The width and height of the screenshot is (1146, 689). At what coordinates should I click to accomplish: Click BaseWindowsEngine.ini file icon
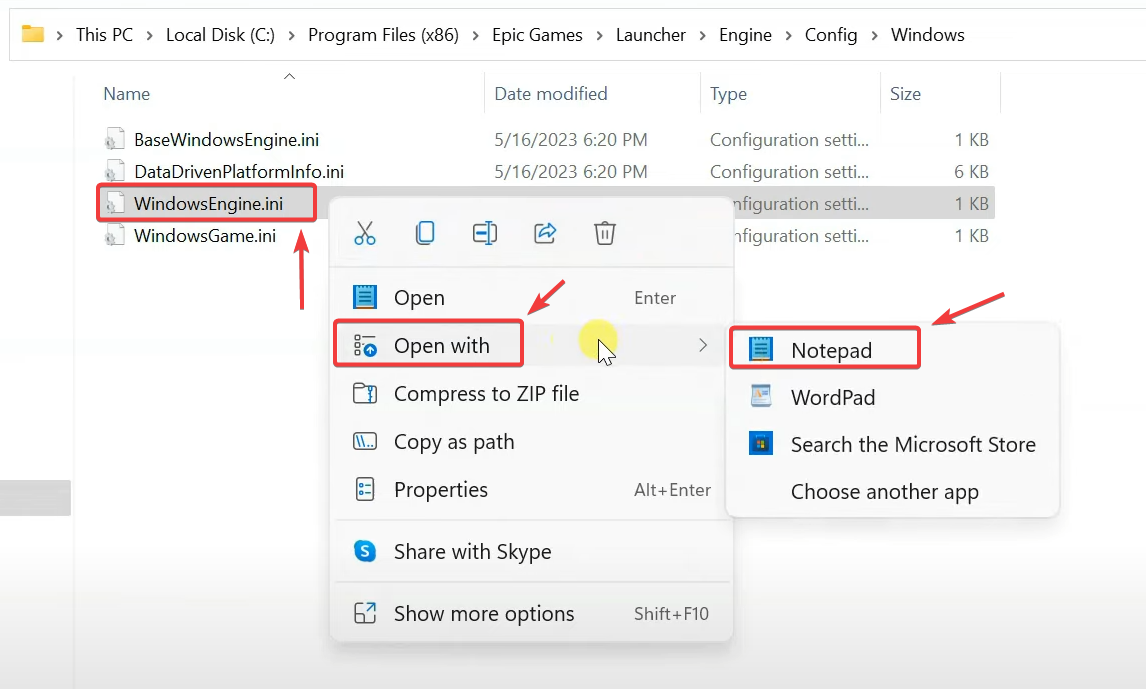(x=113, y=139)
